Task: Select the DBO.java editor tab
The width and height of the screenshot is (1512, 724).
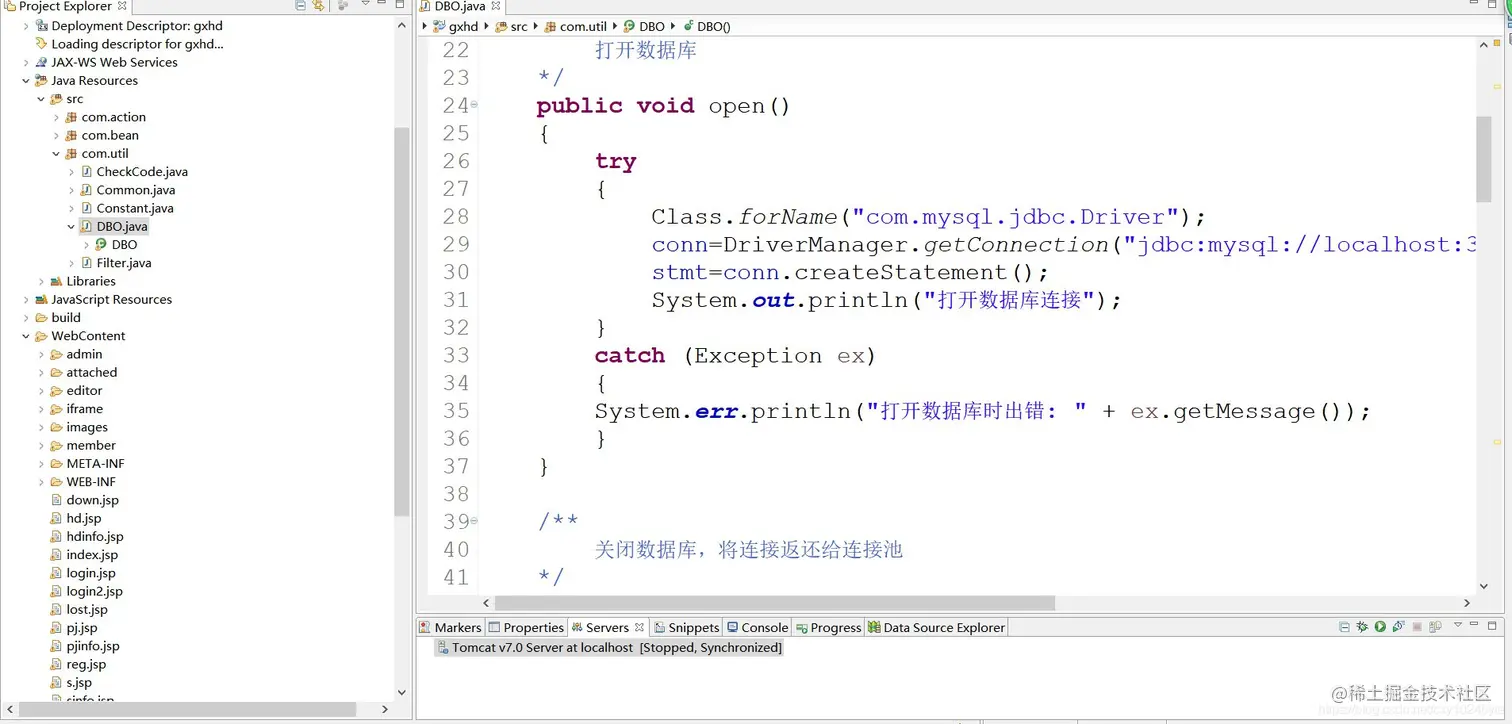Action: (459, 6)
